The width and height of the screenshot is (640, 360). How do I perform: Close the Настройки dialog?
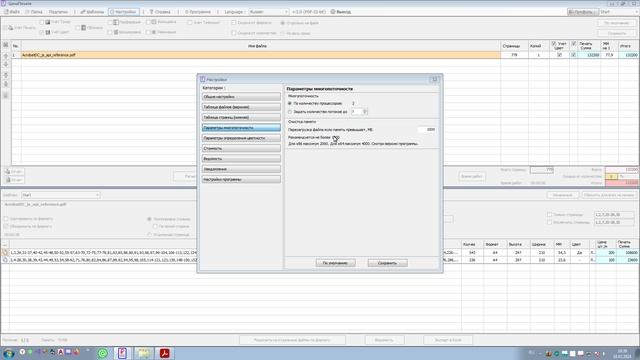[435, 79]
